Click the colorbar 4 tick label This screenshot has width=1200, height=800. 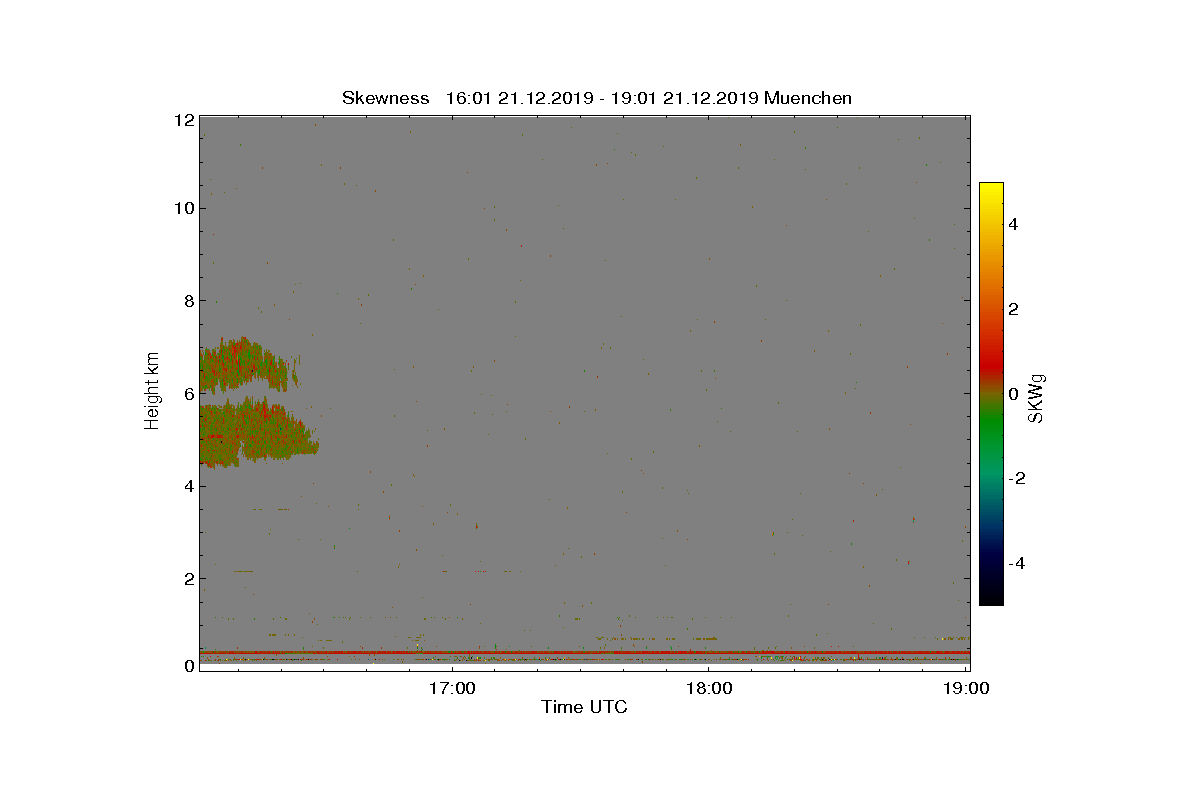[1013, 225]
